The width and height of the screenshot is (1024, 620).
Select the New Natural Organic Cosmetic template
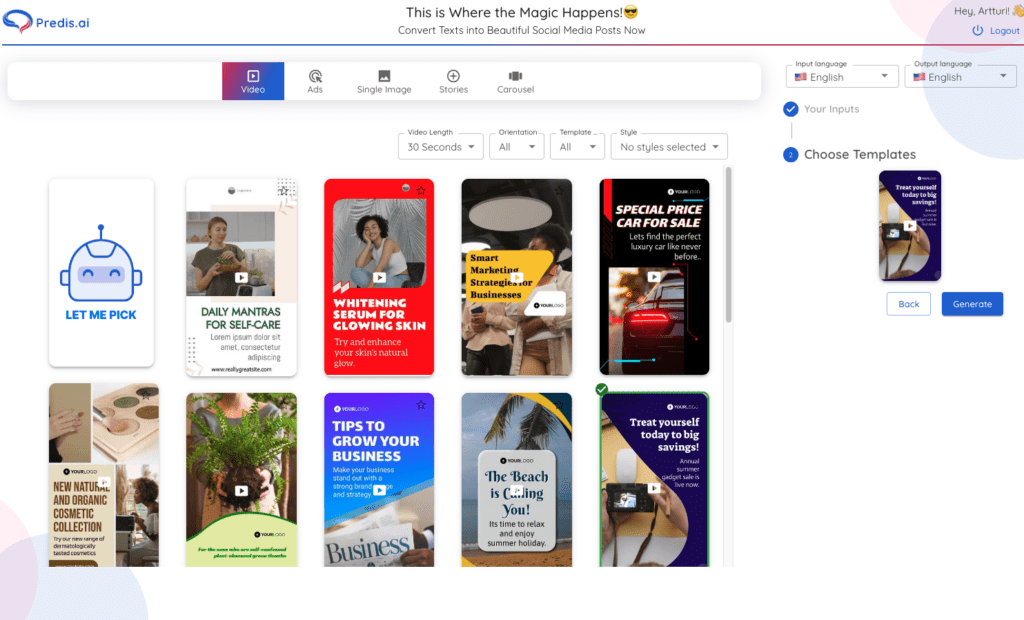click(x=104, y=475)
